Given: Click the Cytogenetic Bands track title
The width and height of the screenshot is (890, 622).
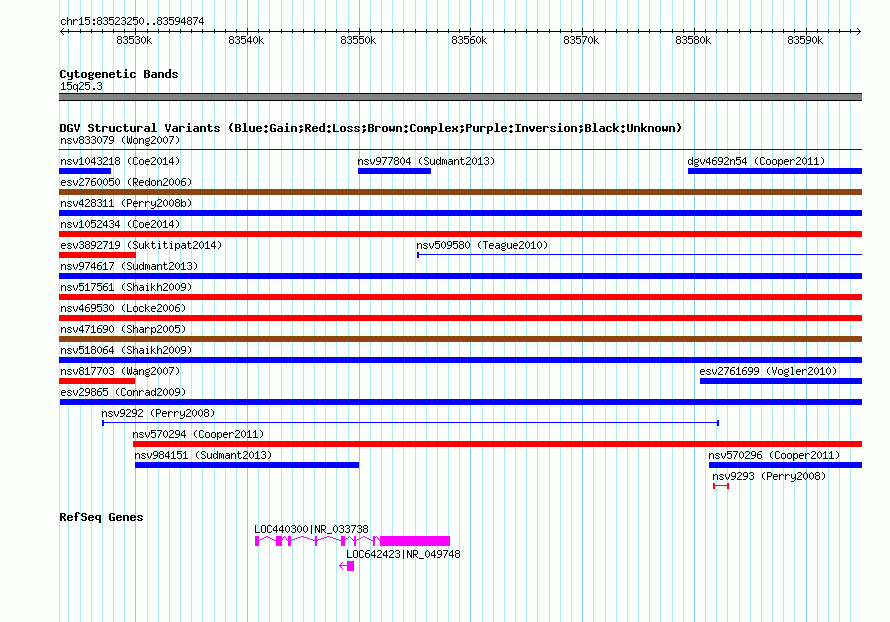Looking at the screenshot, I should pos(119,74).
